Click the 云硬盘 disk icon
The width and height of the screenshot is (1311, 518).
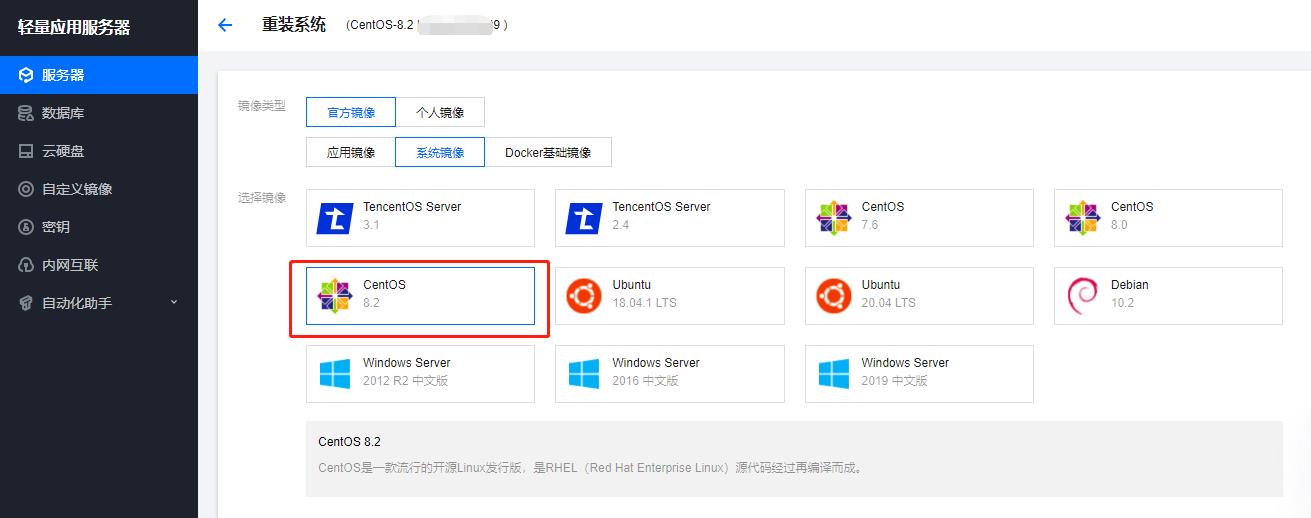click(x=26, y=151)
